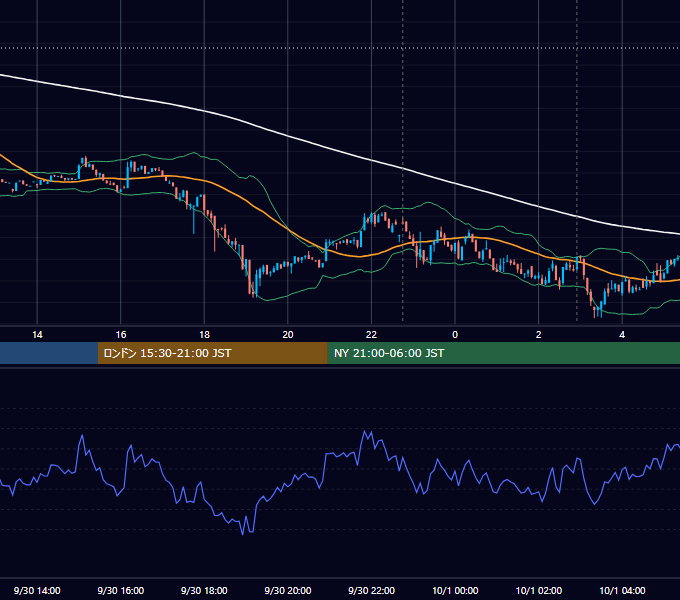Click the "16" hour label on chart axis
The height and width of the screenshot is (600, 680).
coord(121,335)
